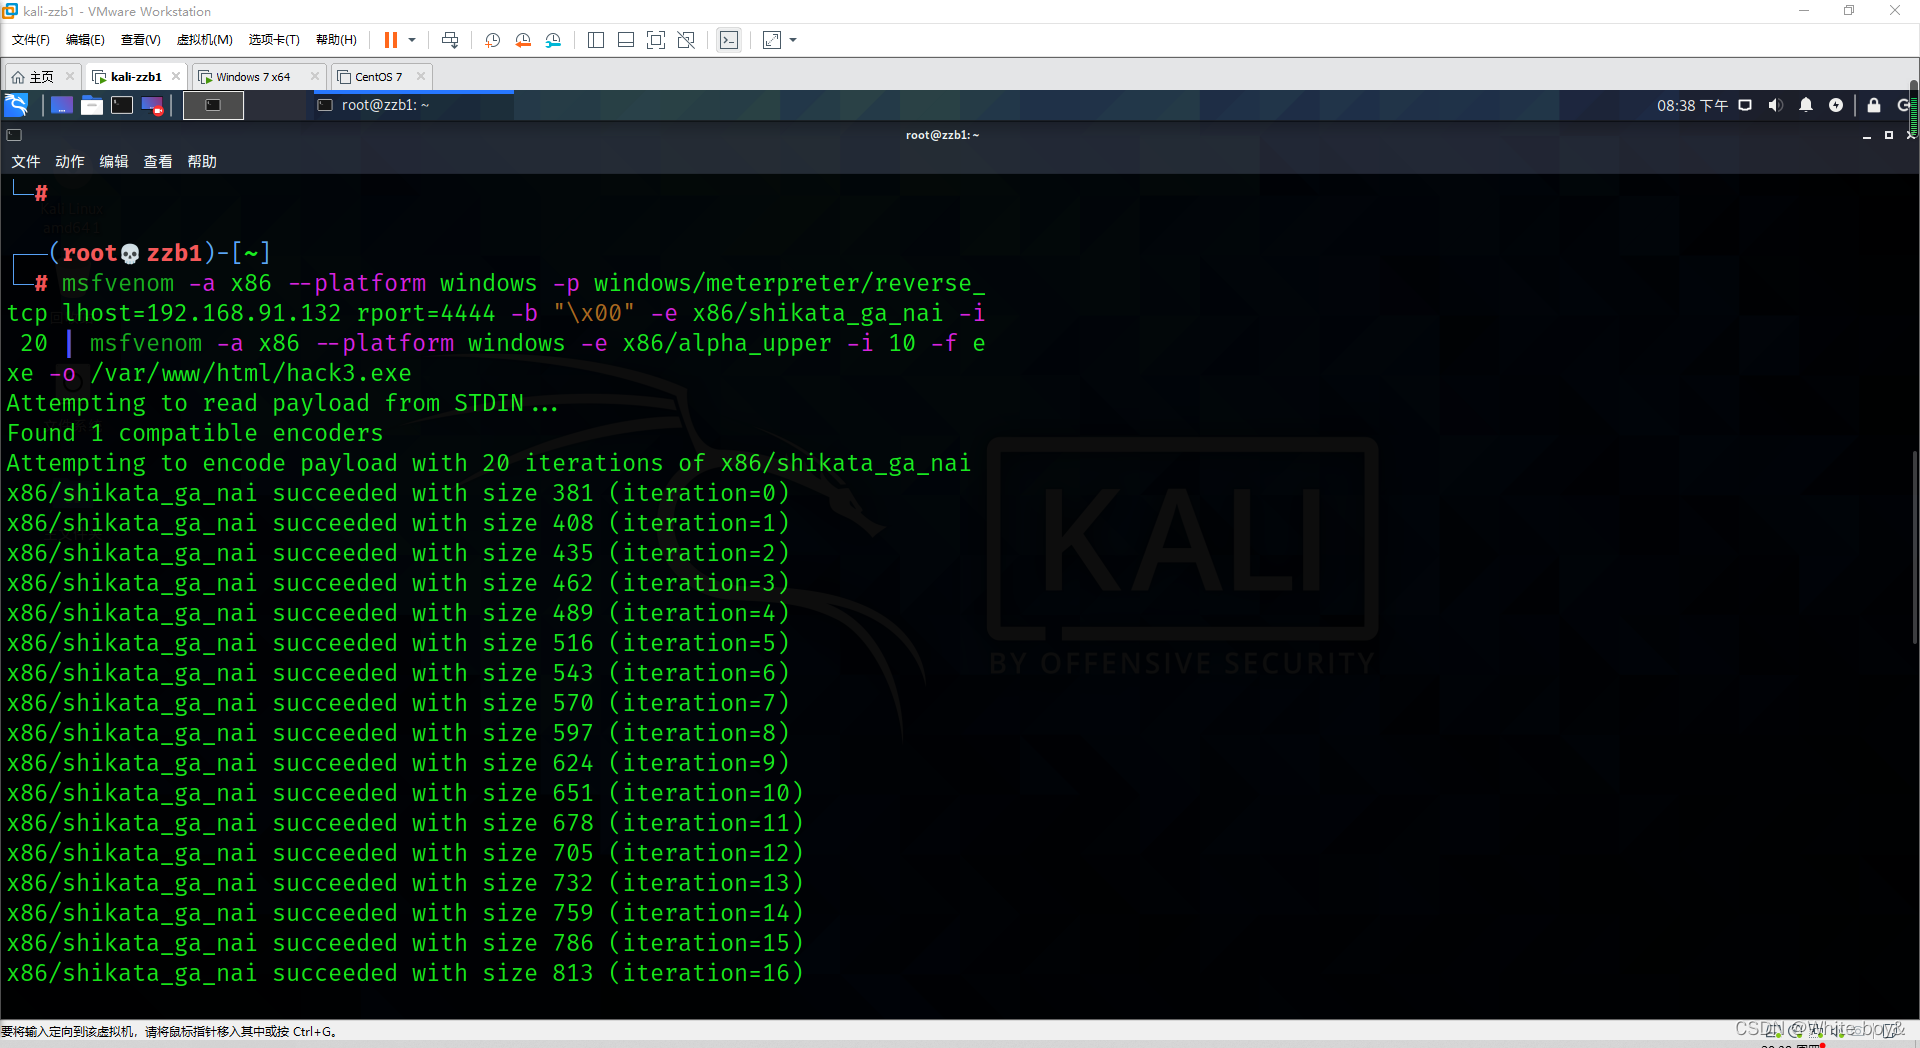Click the show desktop icon in Kali panel
Screen dimensions: 1920x1048
61,105
